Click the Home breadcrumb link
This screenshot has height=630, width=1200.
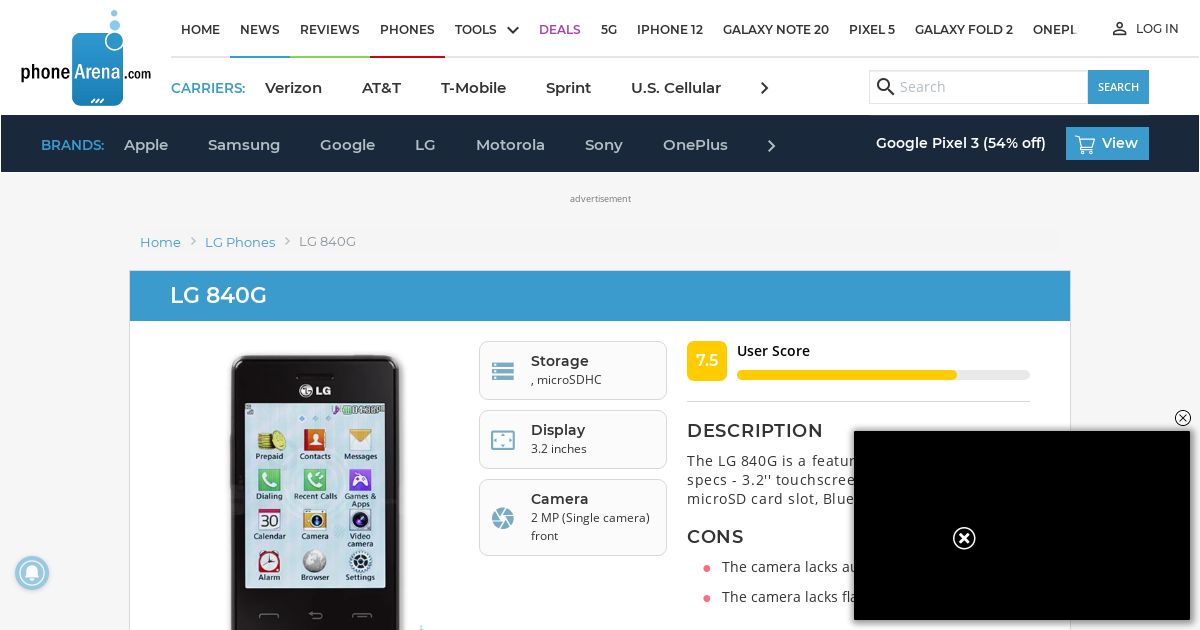(160, 242)
